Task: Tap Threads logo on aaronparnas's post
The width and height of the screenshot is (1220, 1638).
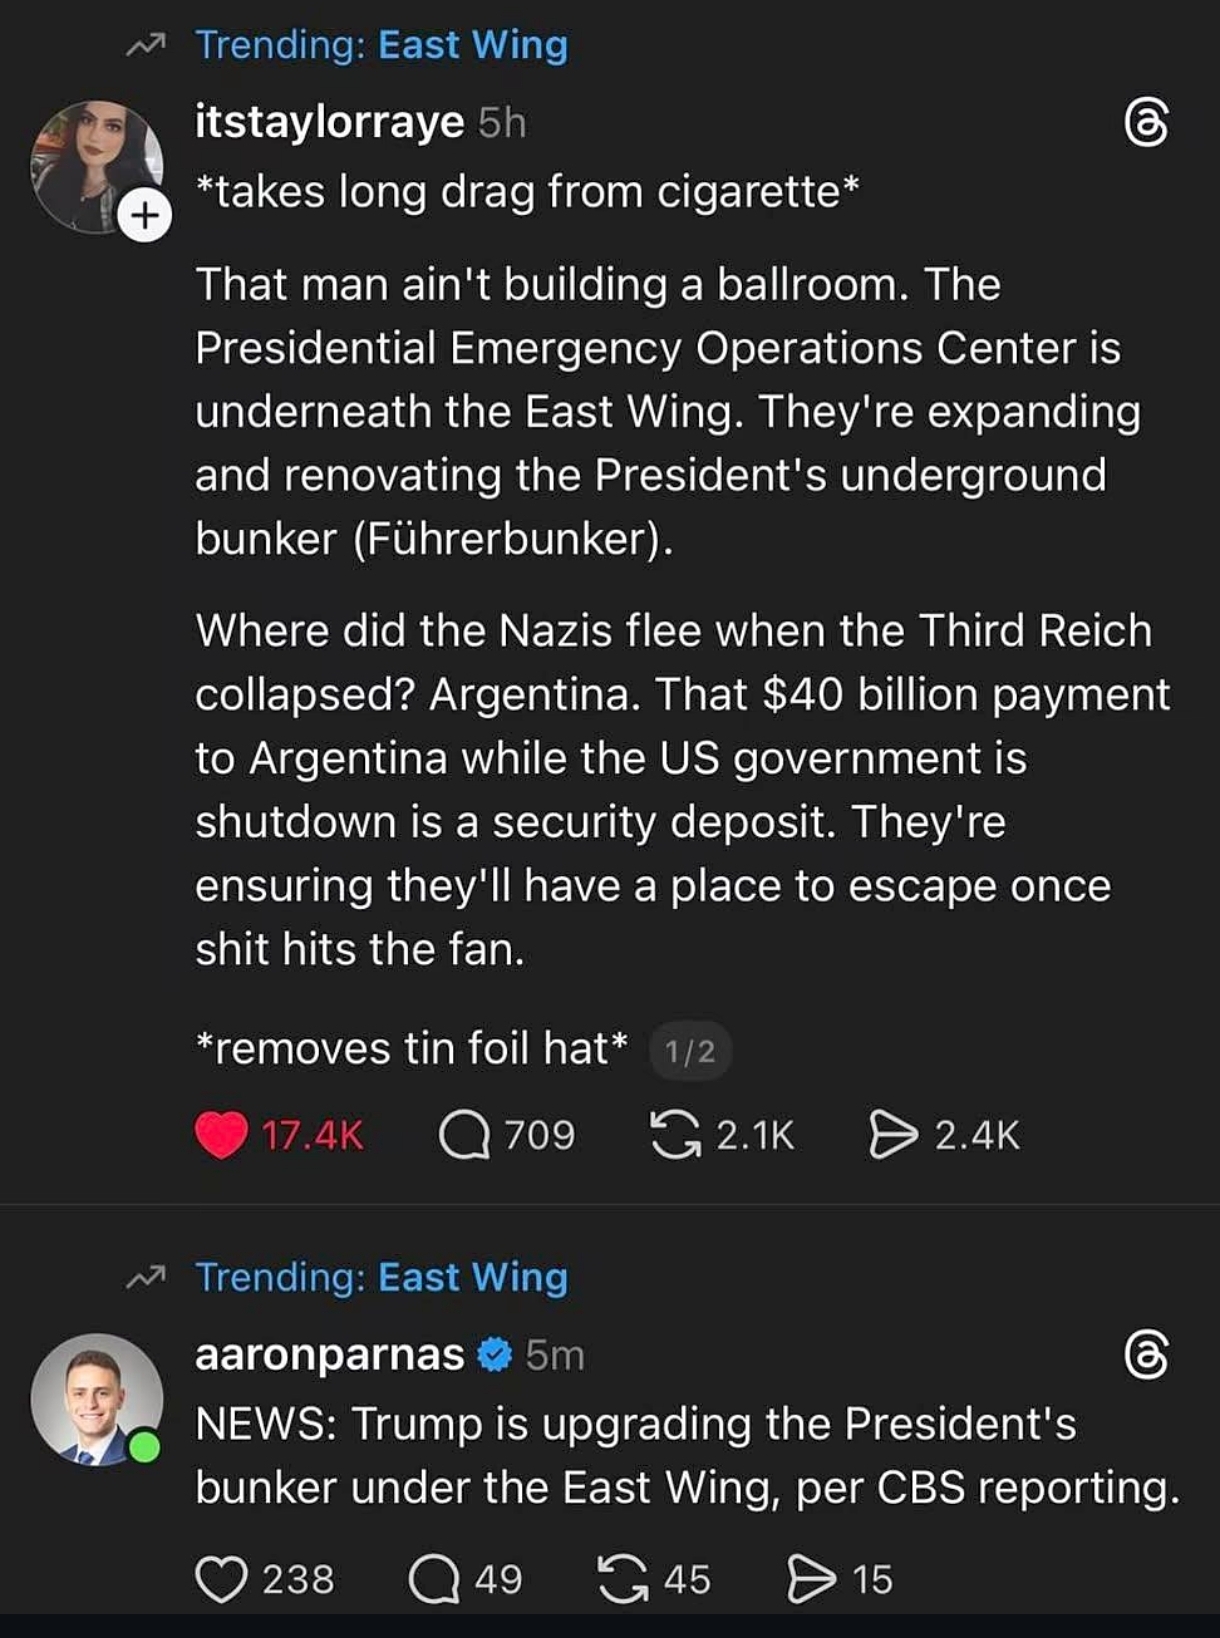Action: pyautogui.click(x=1146, y=1356)
